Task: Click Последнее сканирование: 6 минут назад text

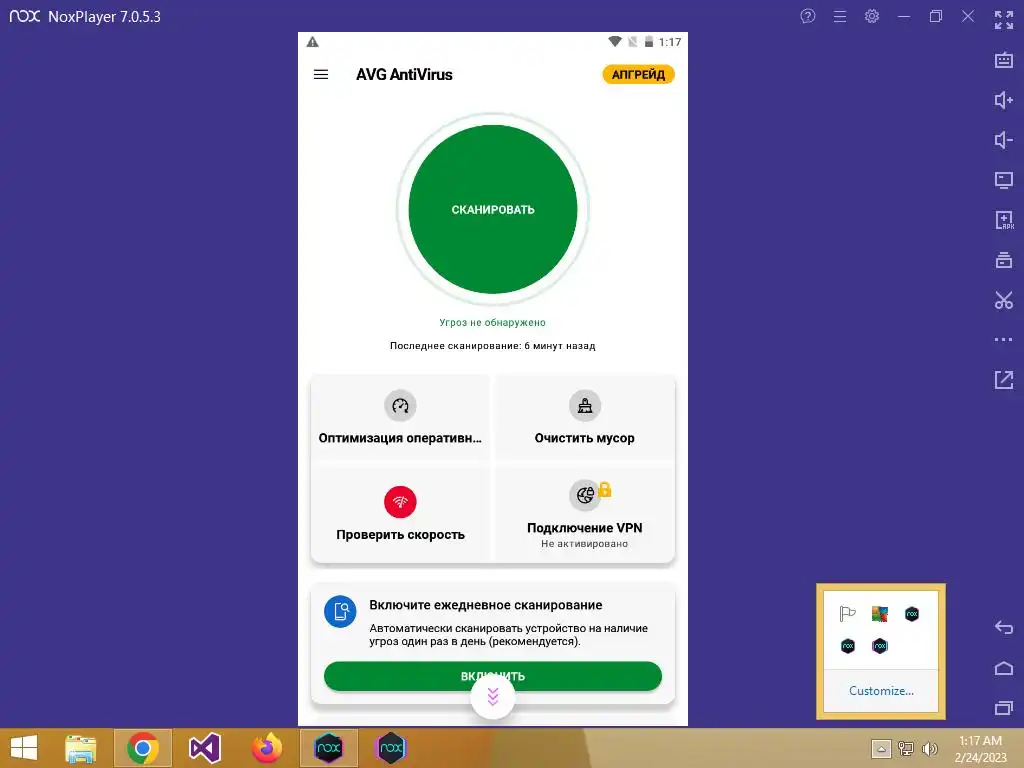Action: pyautogui.click(x=492, y=345)
